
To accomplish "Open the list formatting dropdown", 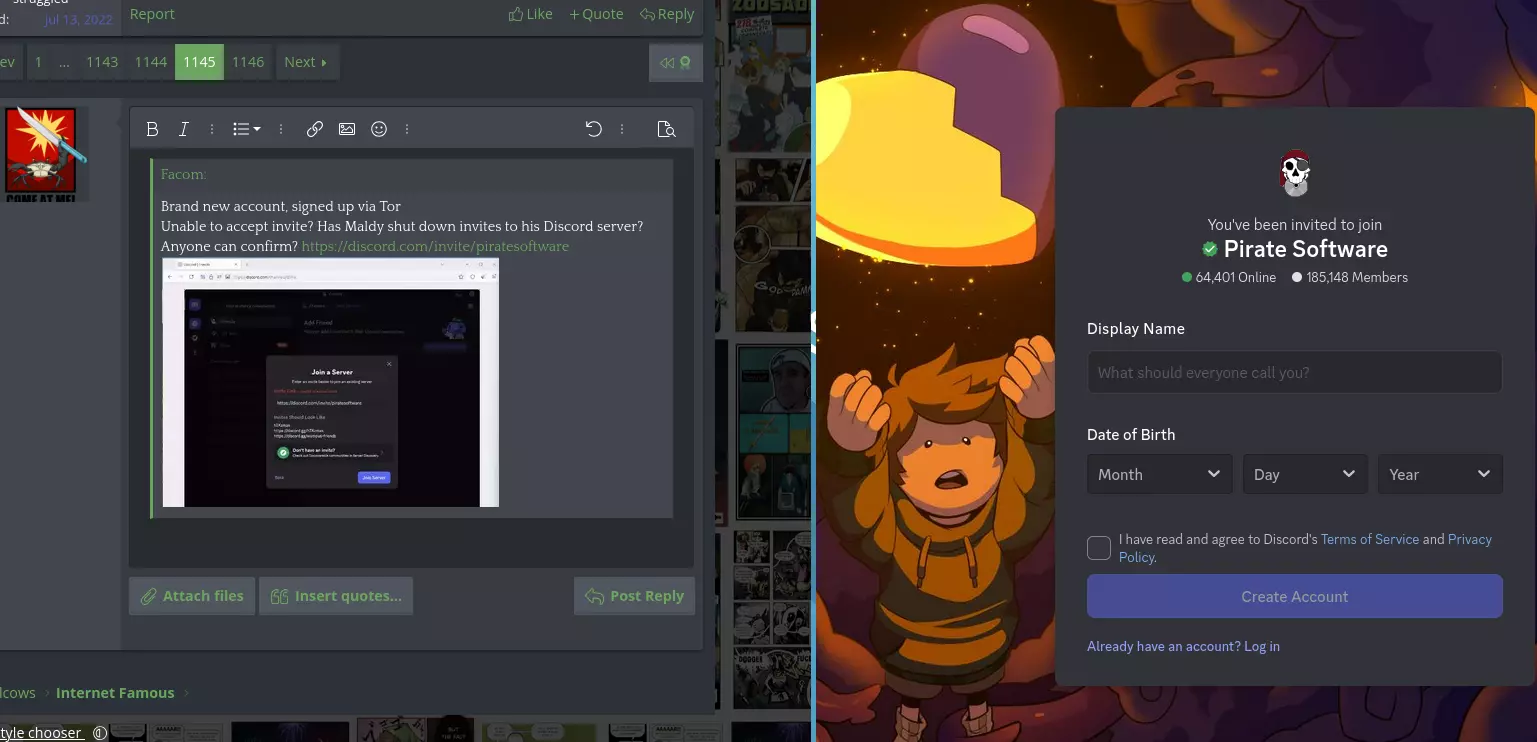I will pyautogui.click(x=246, y=129).
